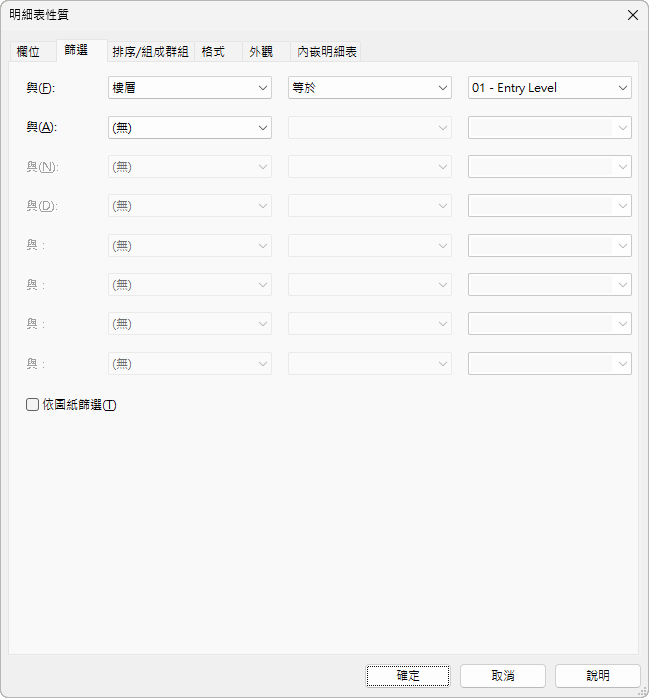Click the 01 - Entry Level chevron icon
This screenshot has width=649, height=698.
coord(623,88)
